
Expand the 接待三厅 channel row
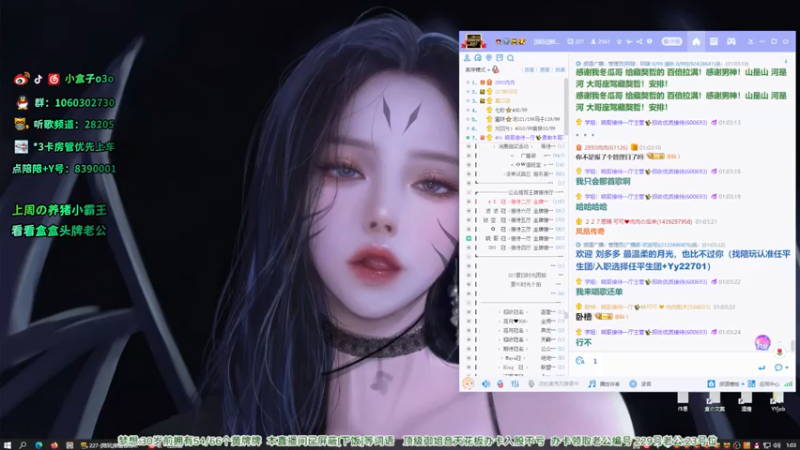[x=514, y=229]
